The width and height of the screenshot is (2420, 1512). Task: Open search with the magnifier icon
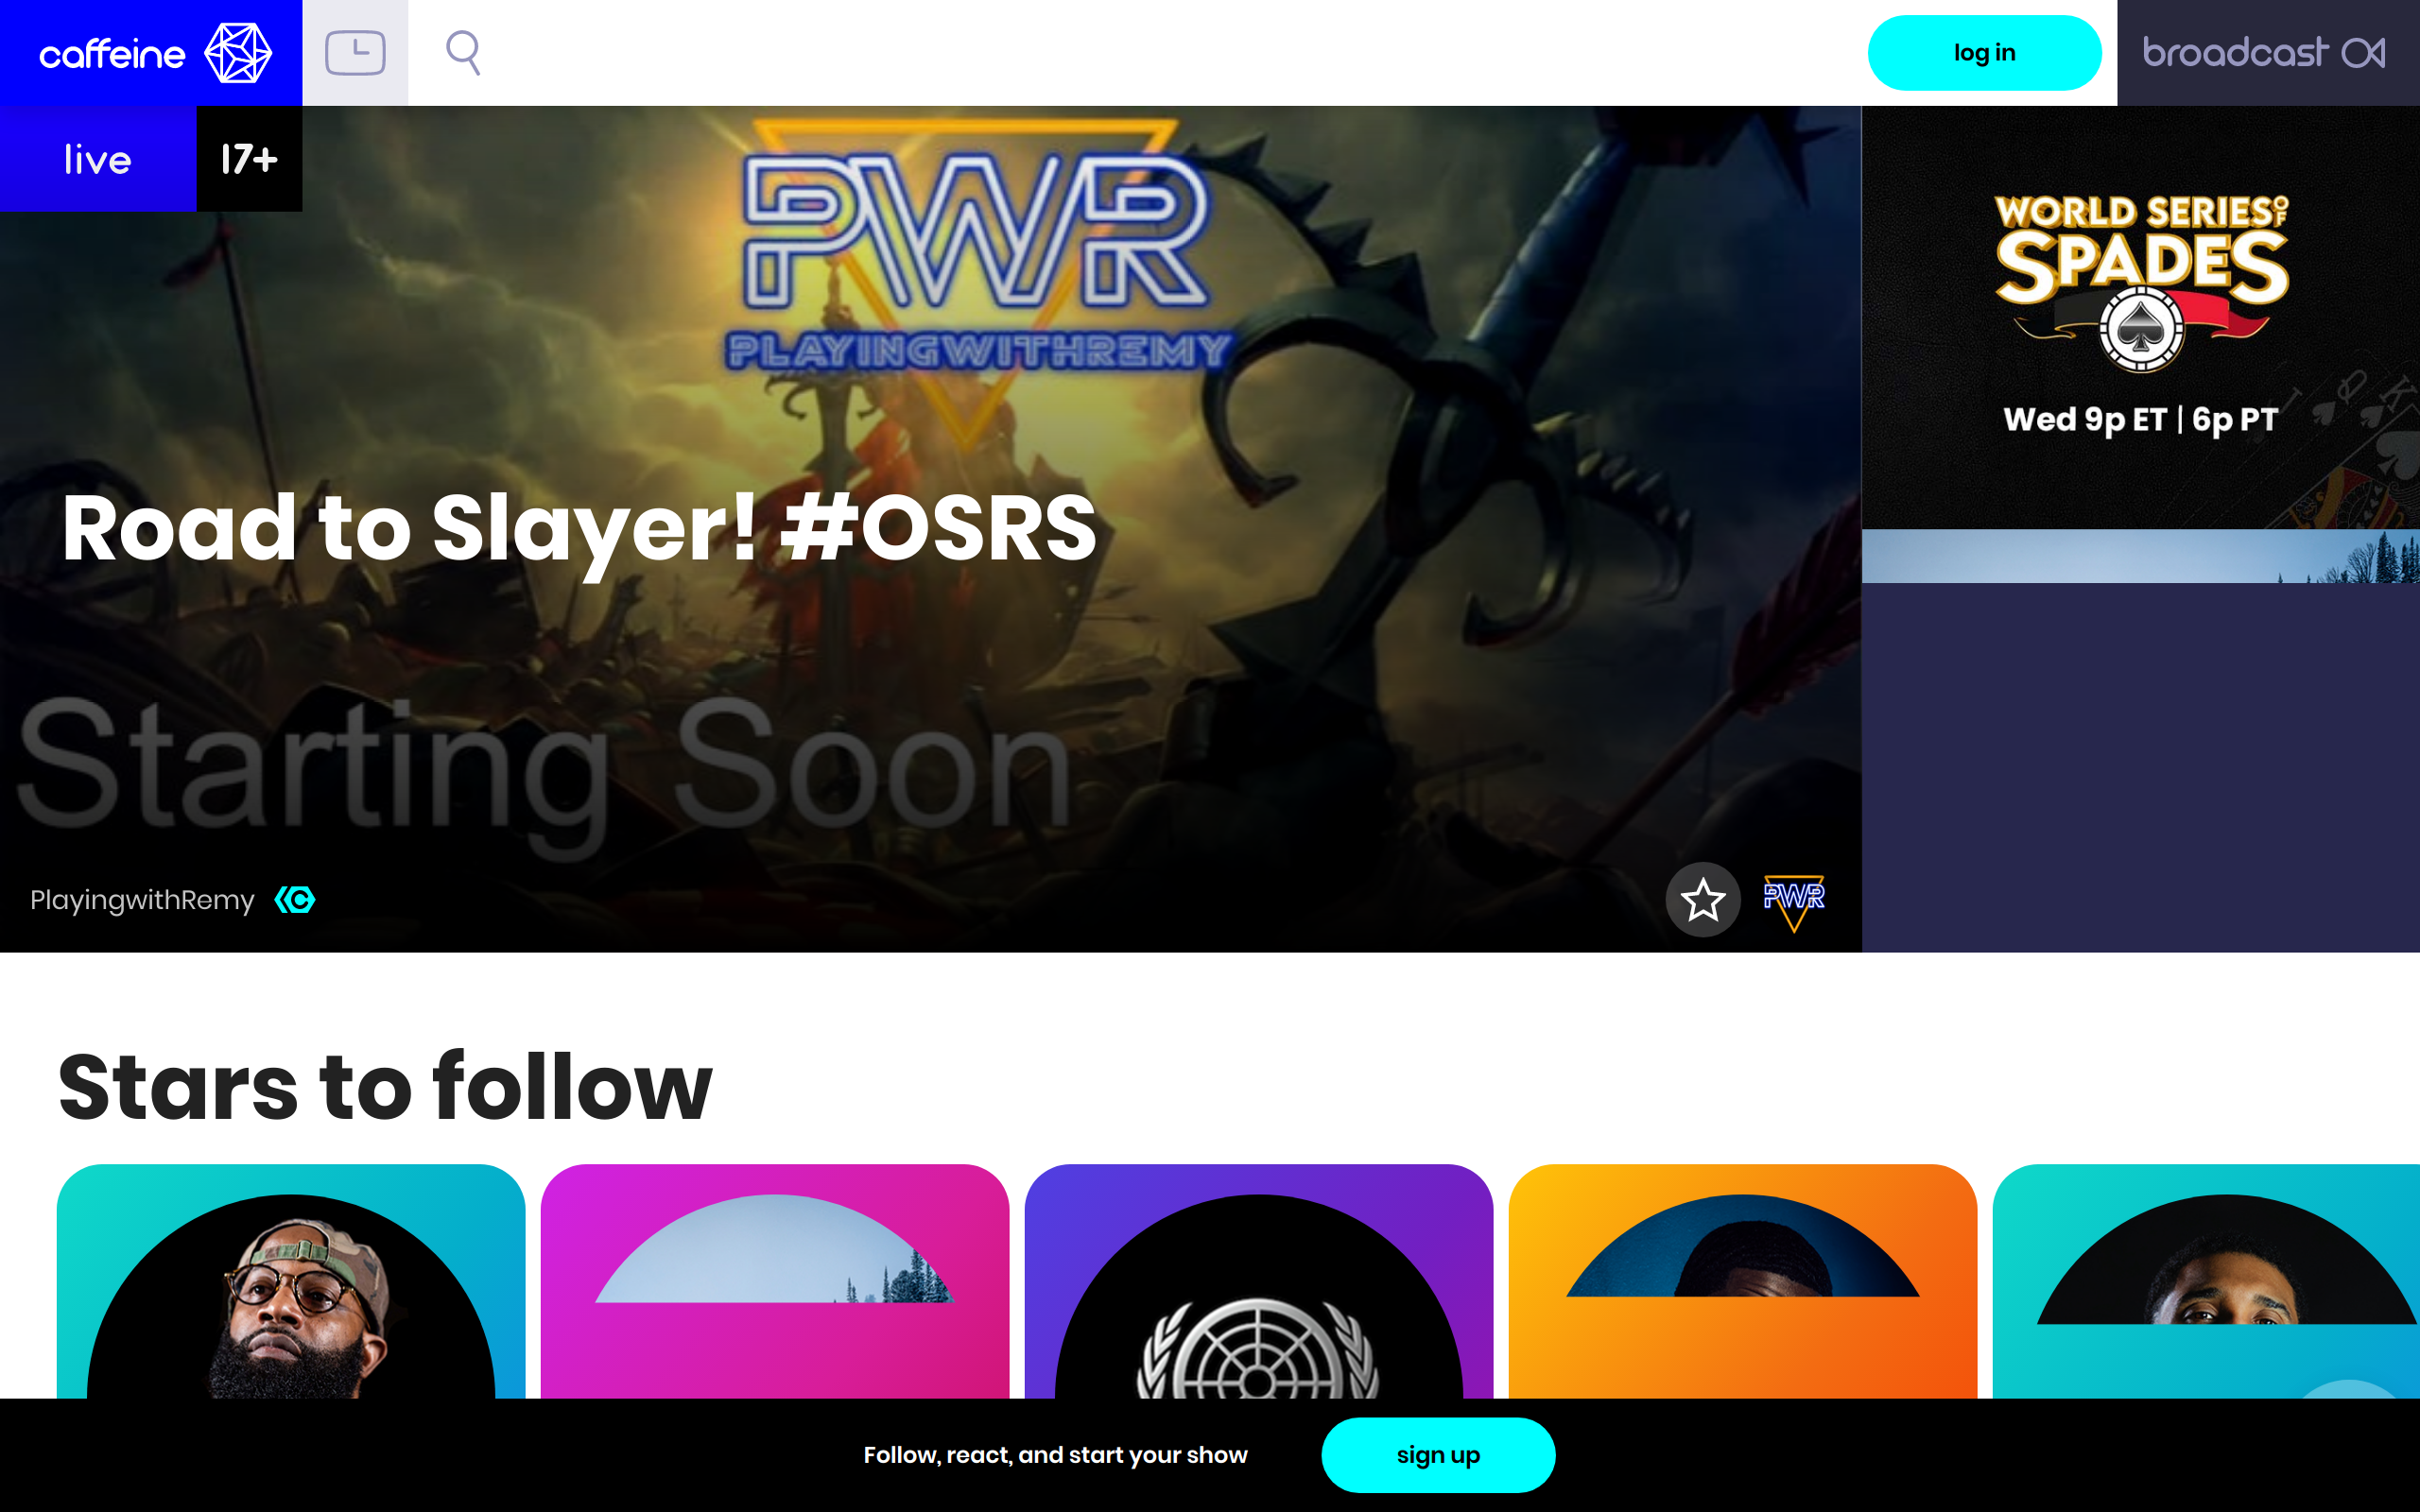click(463, 53)
